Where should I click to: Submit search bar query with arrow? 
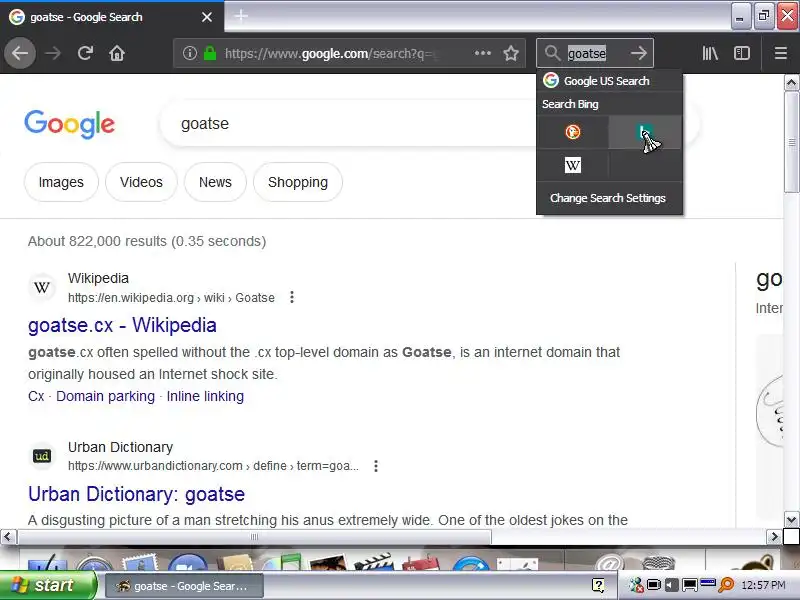point(638,53)
